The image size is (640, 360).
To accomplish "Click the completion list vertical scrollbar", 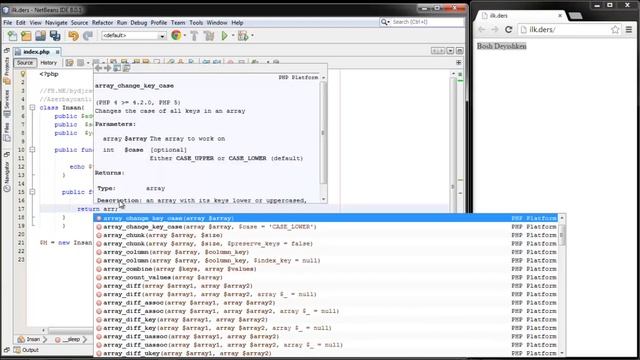I will (x=562, y=285).
